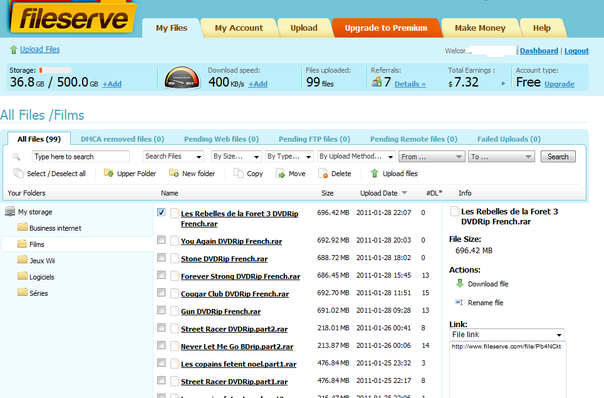Screen dimensions: 604x398
Task: Check the You Again DVDRip French.rar checkbox
Action: [x=161, y=240]
